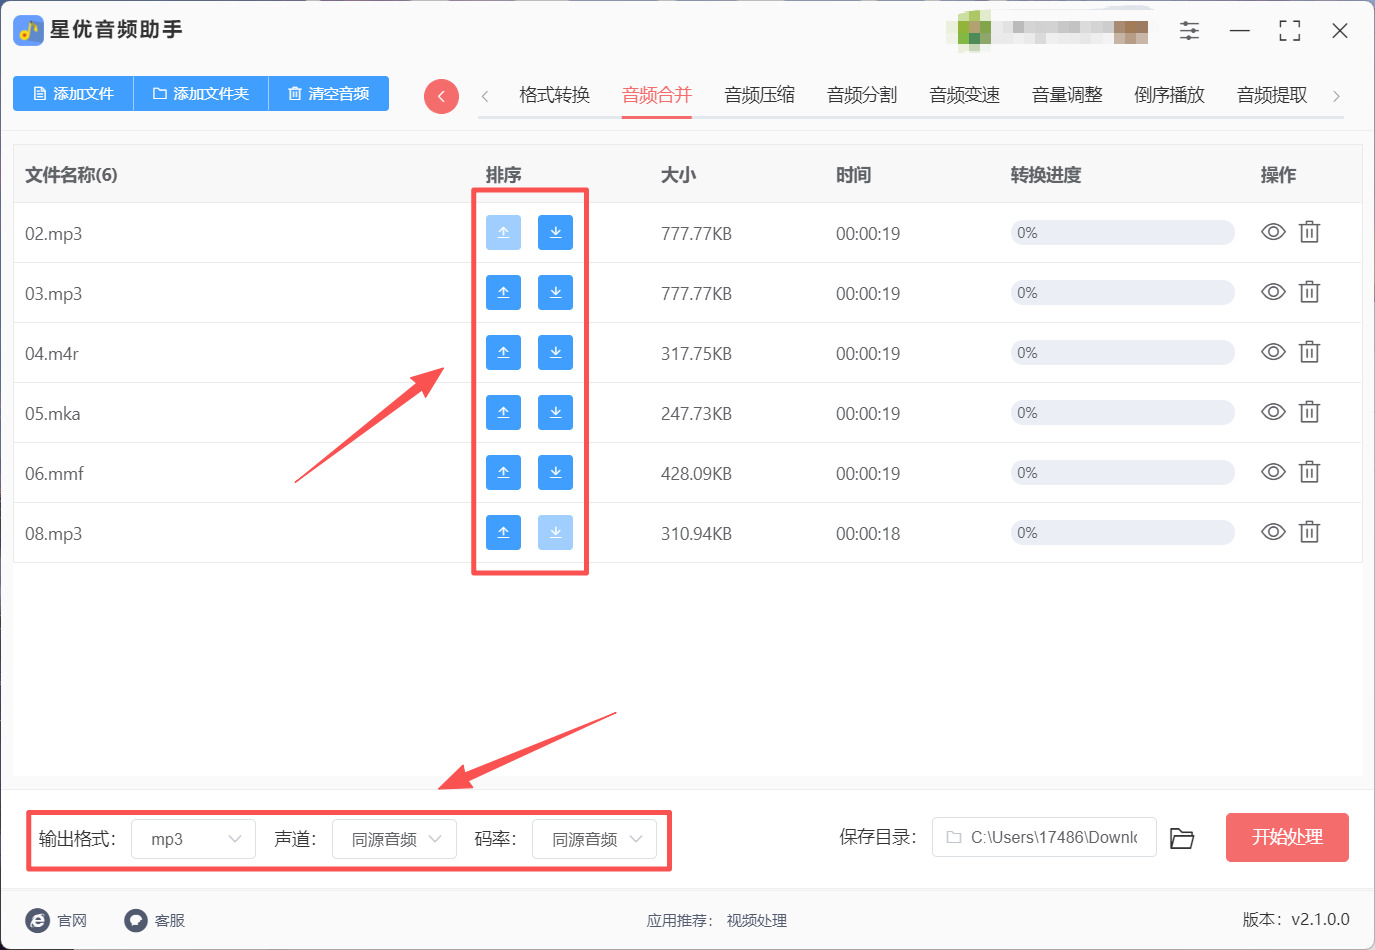Switch to the 音频变速 tab
The width and height of the screenshot is (1375, 950).
(964, 95)
